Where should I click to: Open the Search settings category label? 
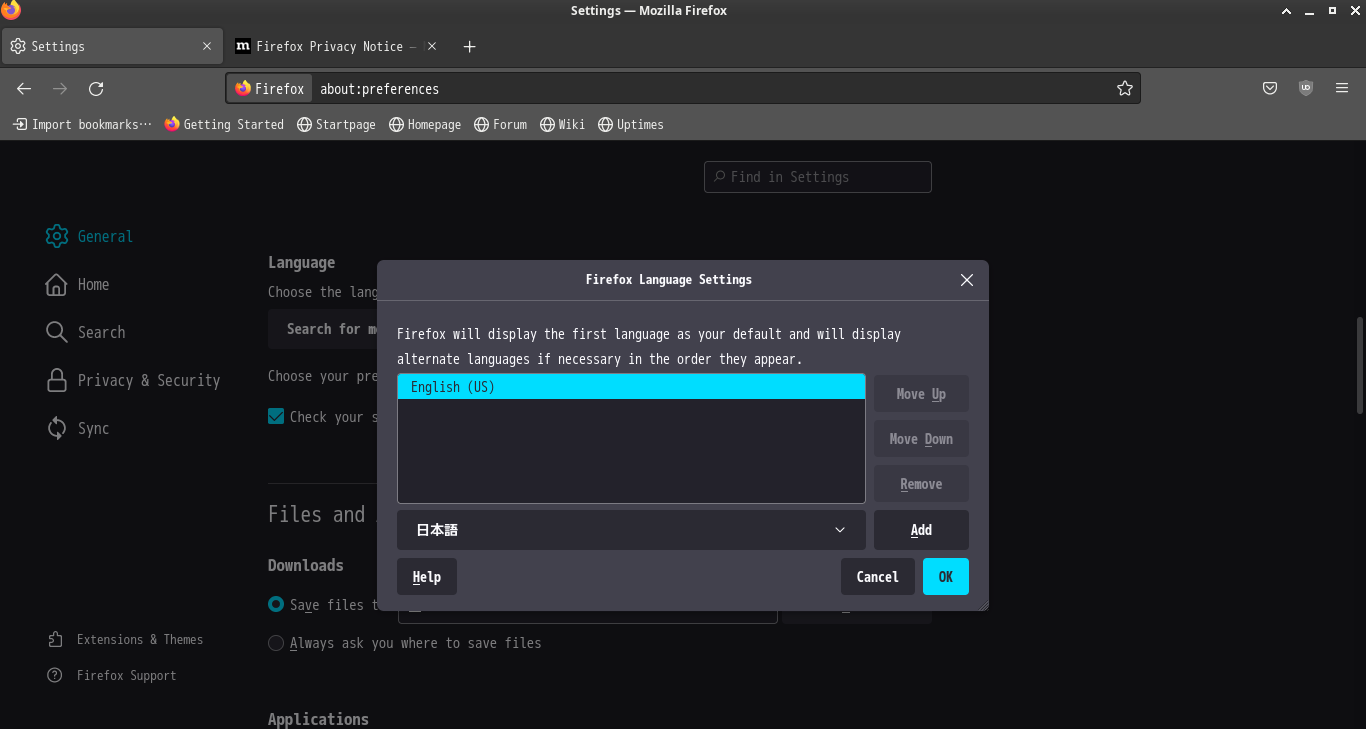click(x=102, y=333)
